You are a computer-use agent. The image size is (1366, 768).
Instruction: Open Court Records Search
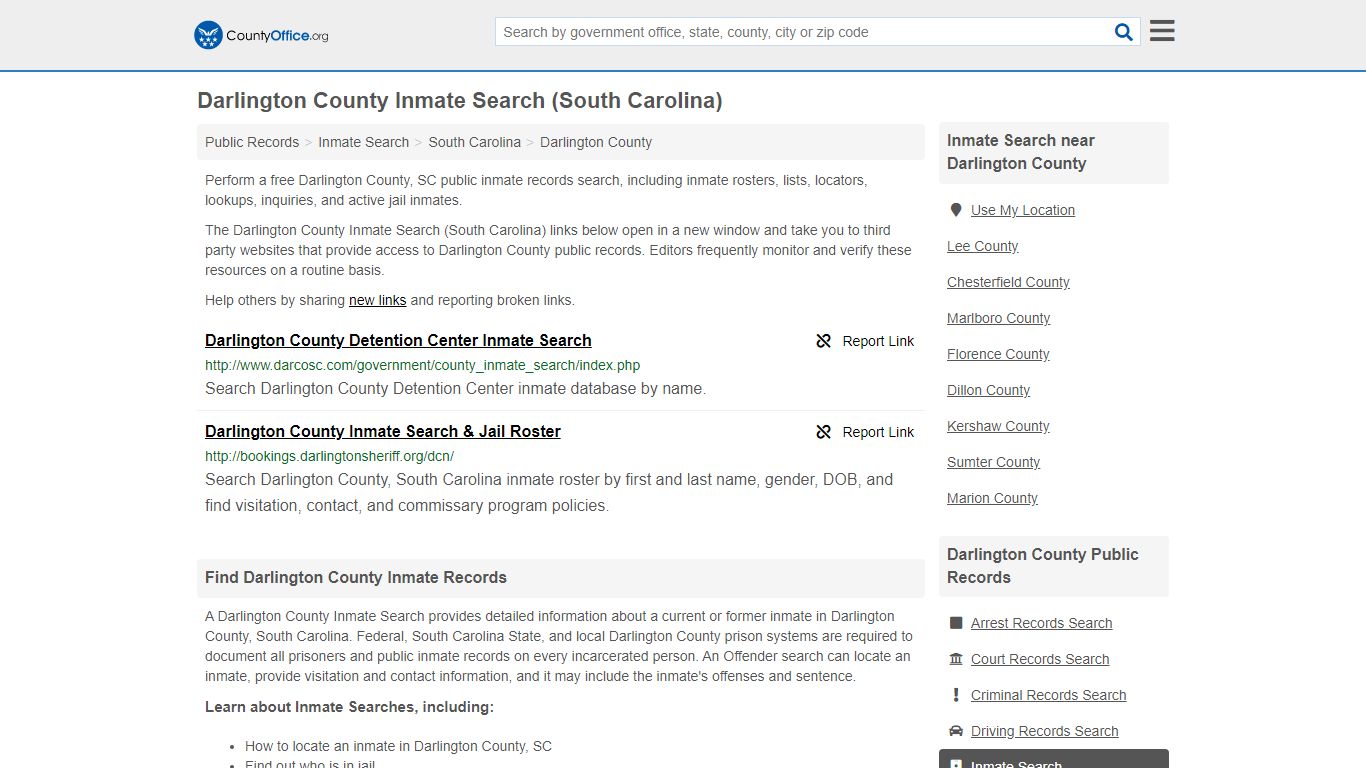[1040, 659]
